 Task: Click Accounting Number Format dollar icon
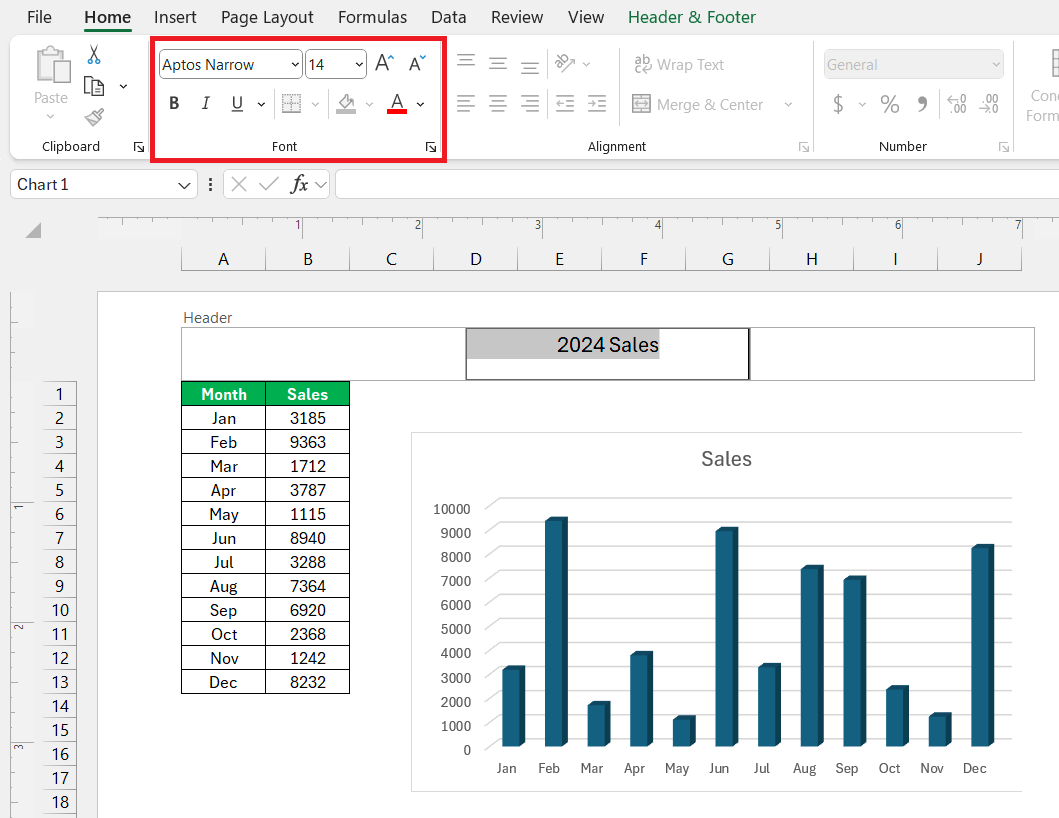[x=838, y=104]
